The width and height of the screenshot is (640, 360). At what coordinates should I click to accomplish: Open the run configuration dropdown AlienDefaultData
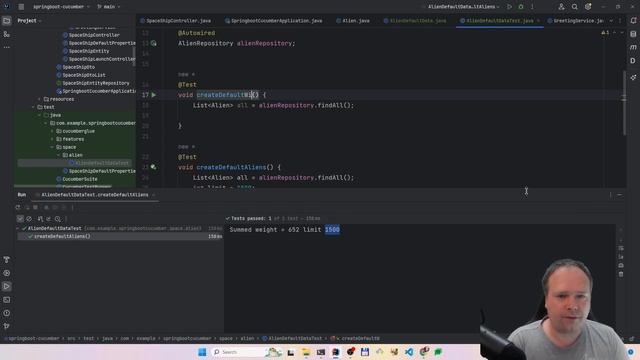[464, 7]
